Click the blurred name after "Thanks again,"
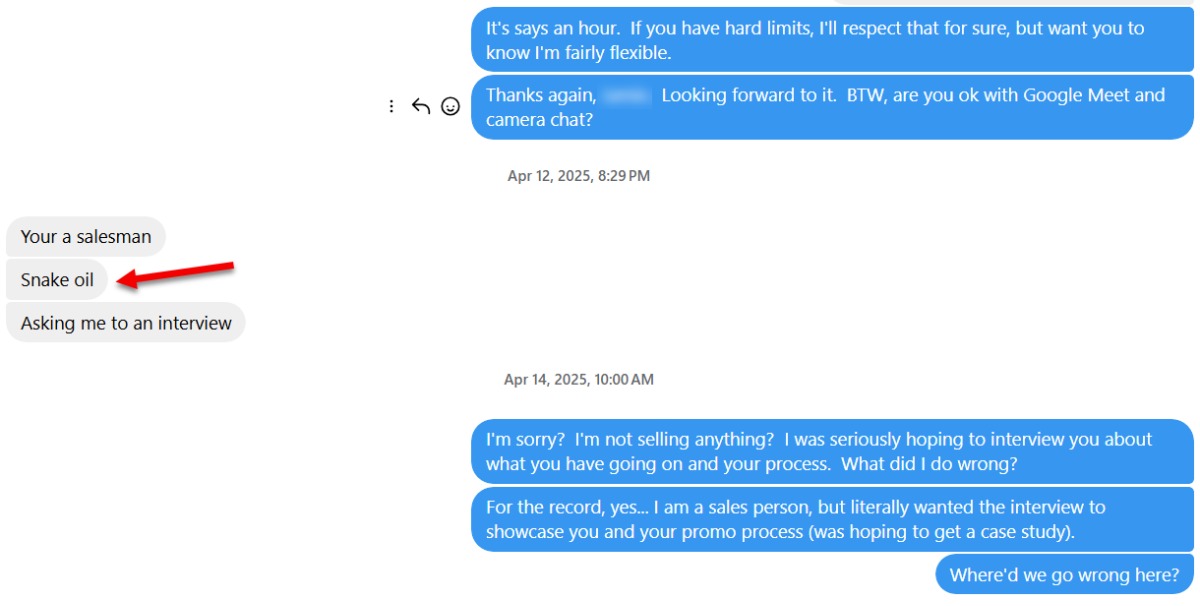1200x606 pixels. pyautogui.click(x=628, y=96)
